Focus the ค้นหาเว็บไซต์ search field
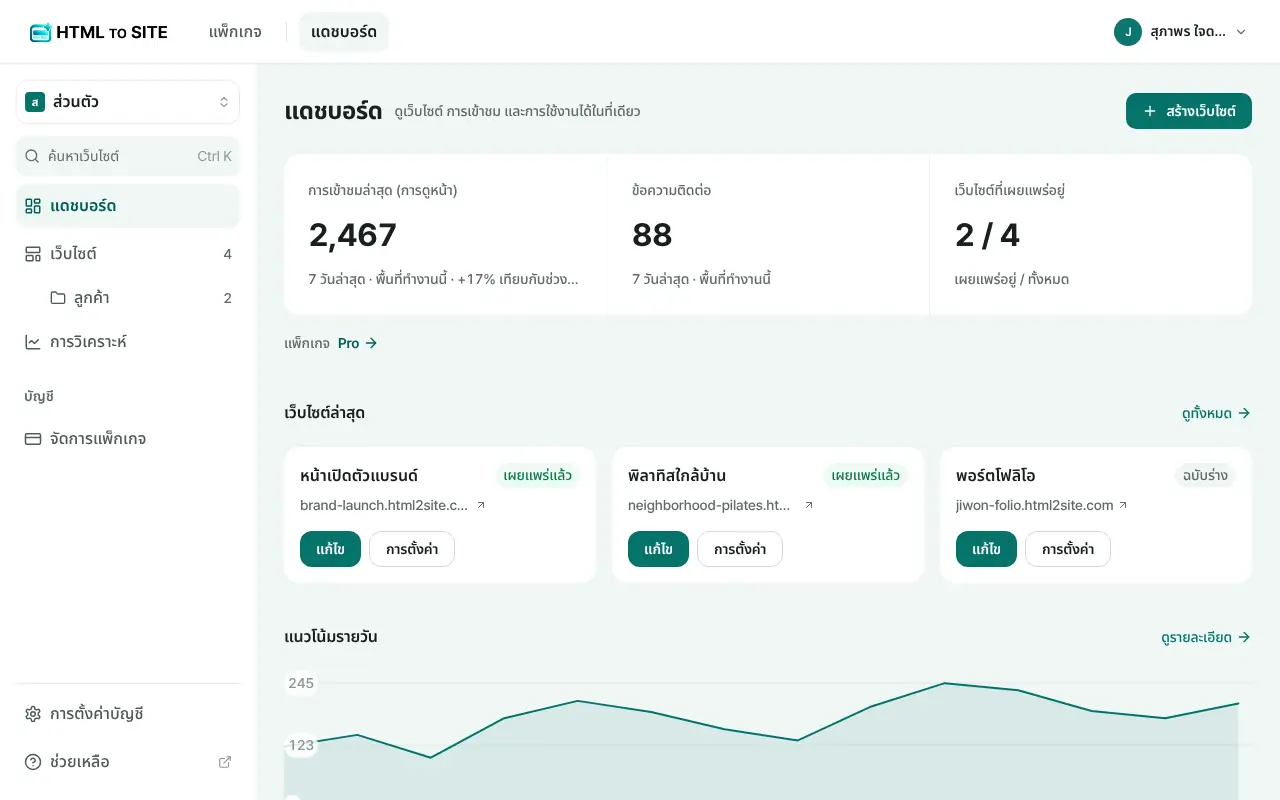Viewport: 1280px width, 800px height. [x=128, y=156]
